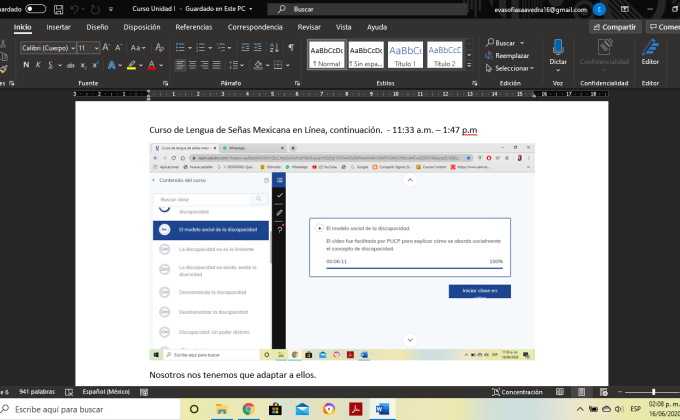This screenshot has width=680, height=420.
Task: Toggle italic K formatting
Action: click(x=38, y=65)
